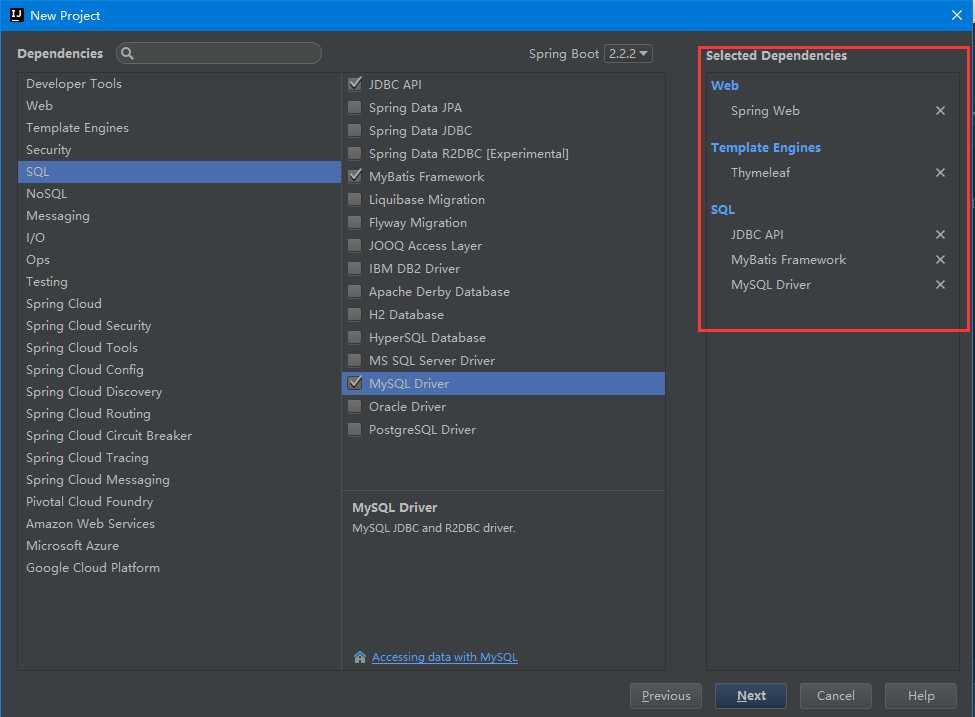The width and height of the screenshot is (975, 717).
Task: Remove Thymeleaf from selected dependencies
Action: coord(940,173)
